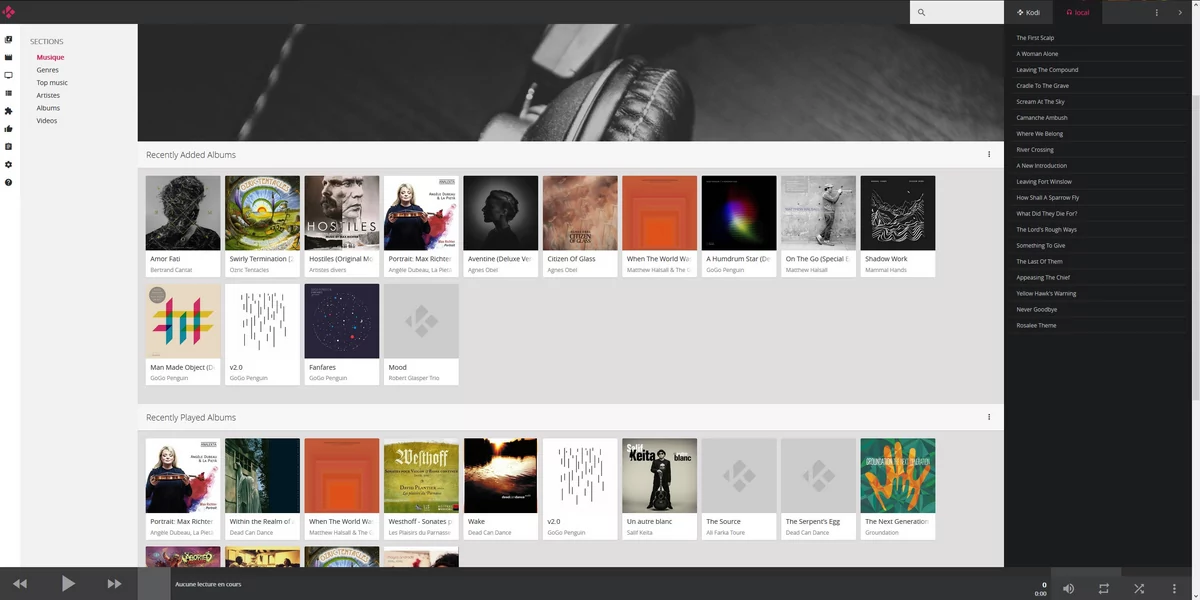The height and width of the screenshot is (600, 1200).
Task: Toggle shuffle mode in the player bar
Action: (1139, 589)
